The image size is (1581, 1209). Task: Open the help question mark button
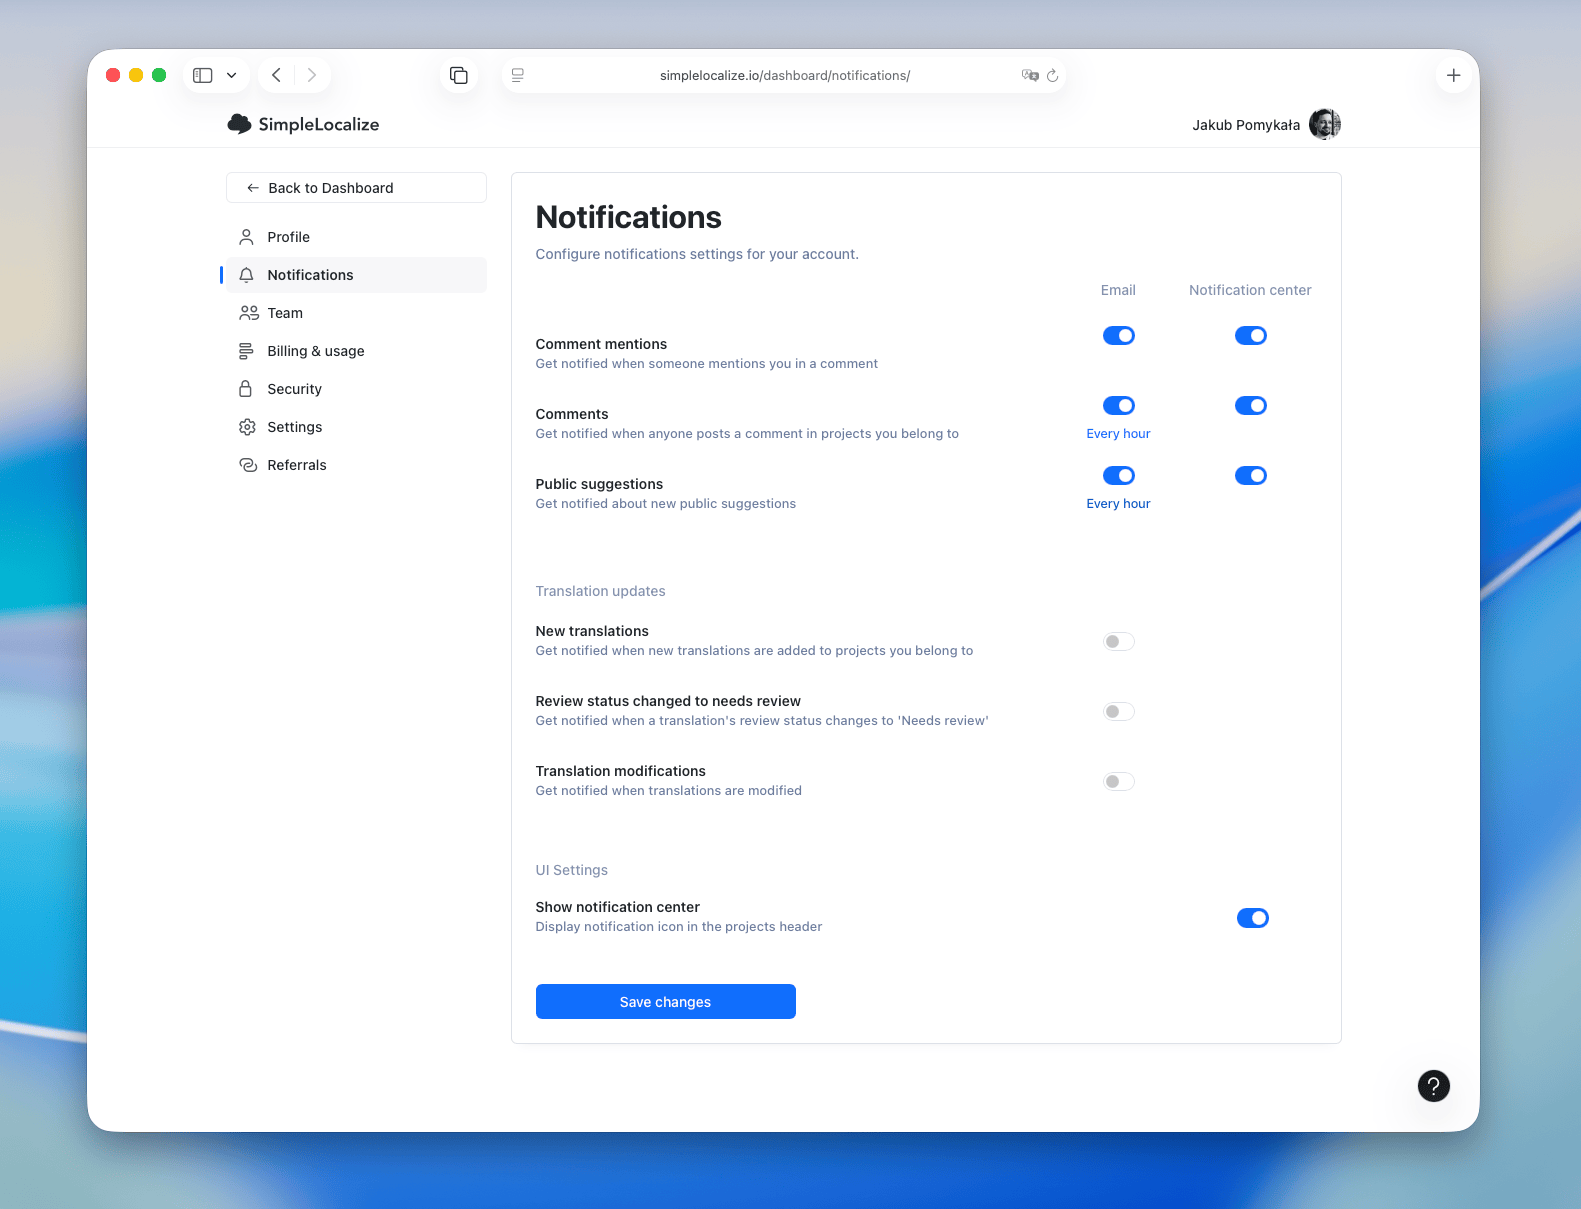(1434, 1086)
